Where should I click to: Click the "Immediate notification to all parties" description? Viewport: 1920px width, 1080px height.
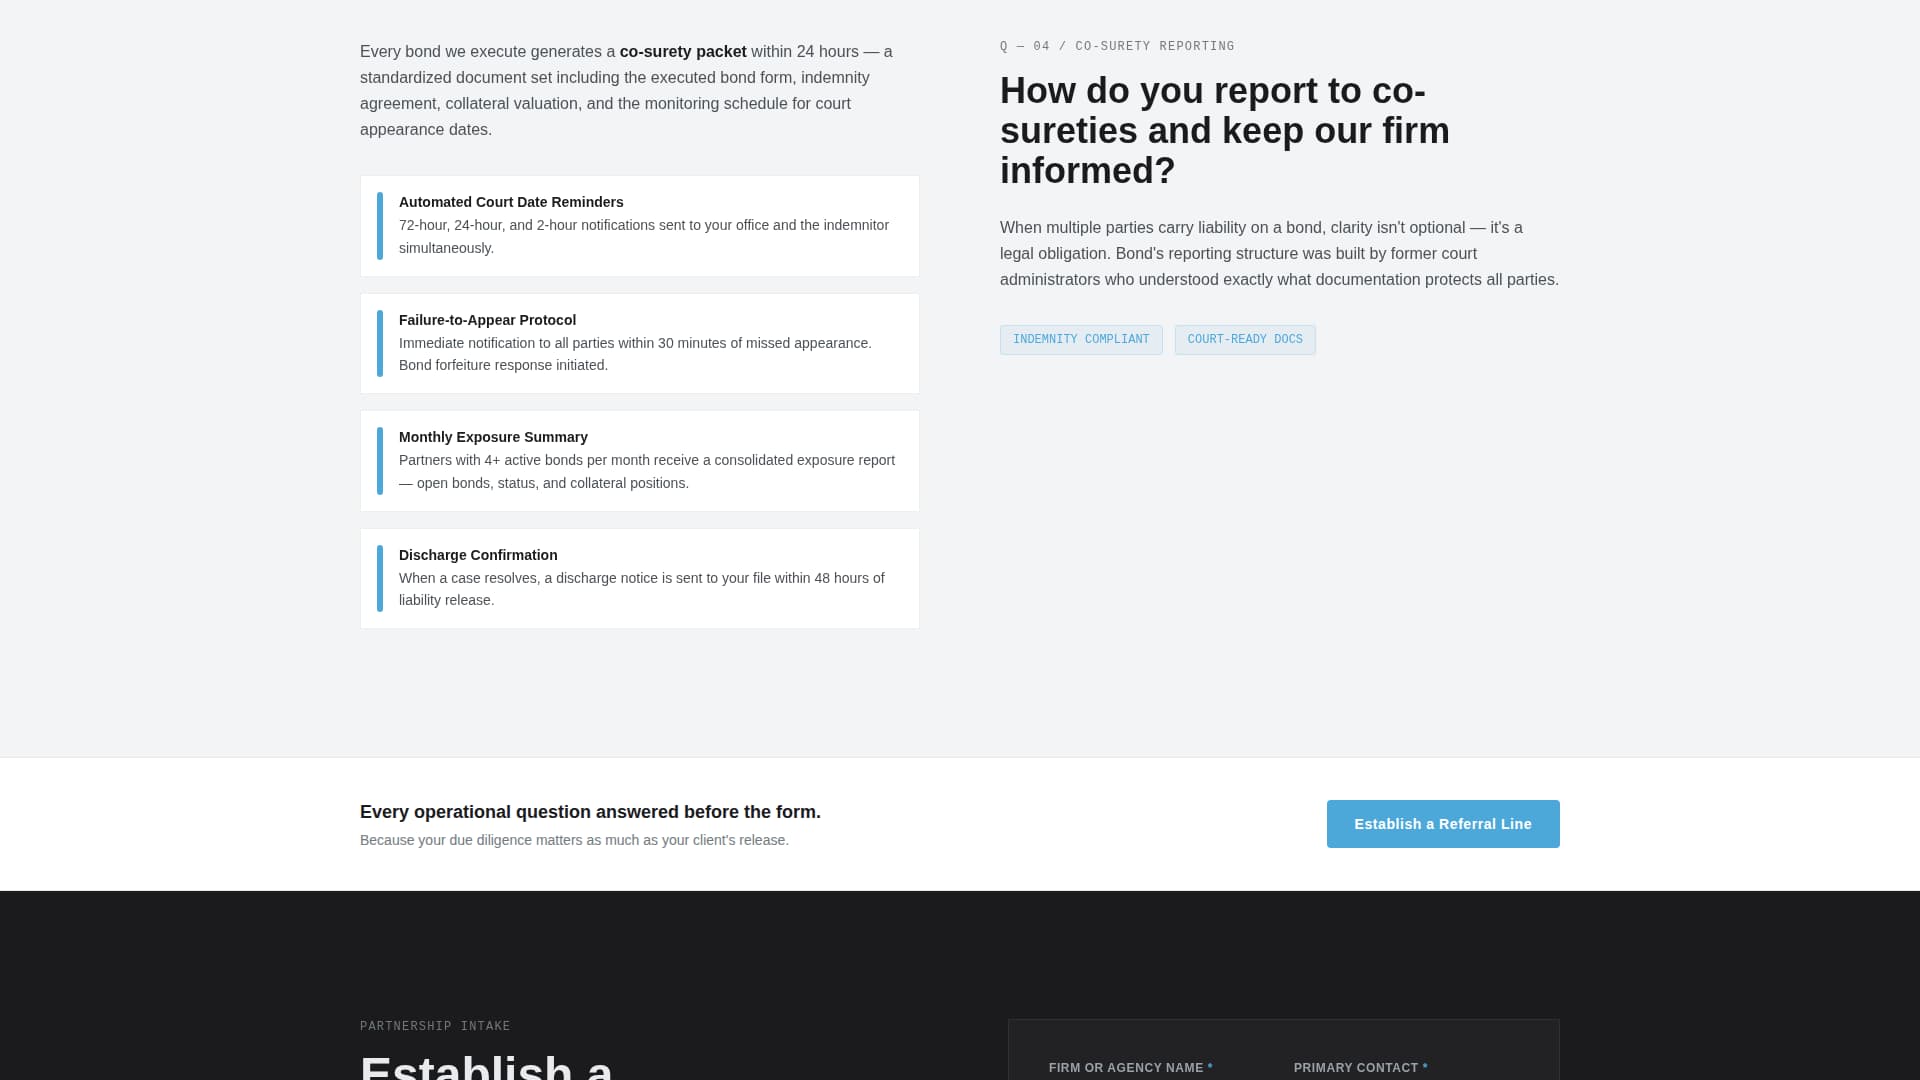click(x=635, y=354)
